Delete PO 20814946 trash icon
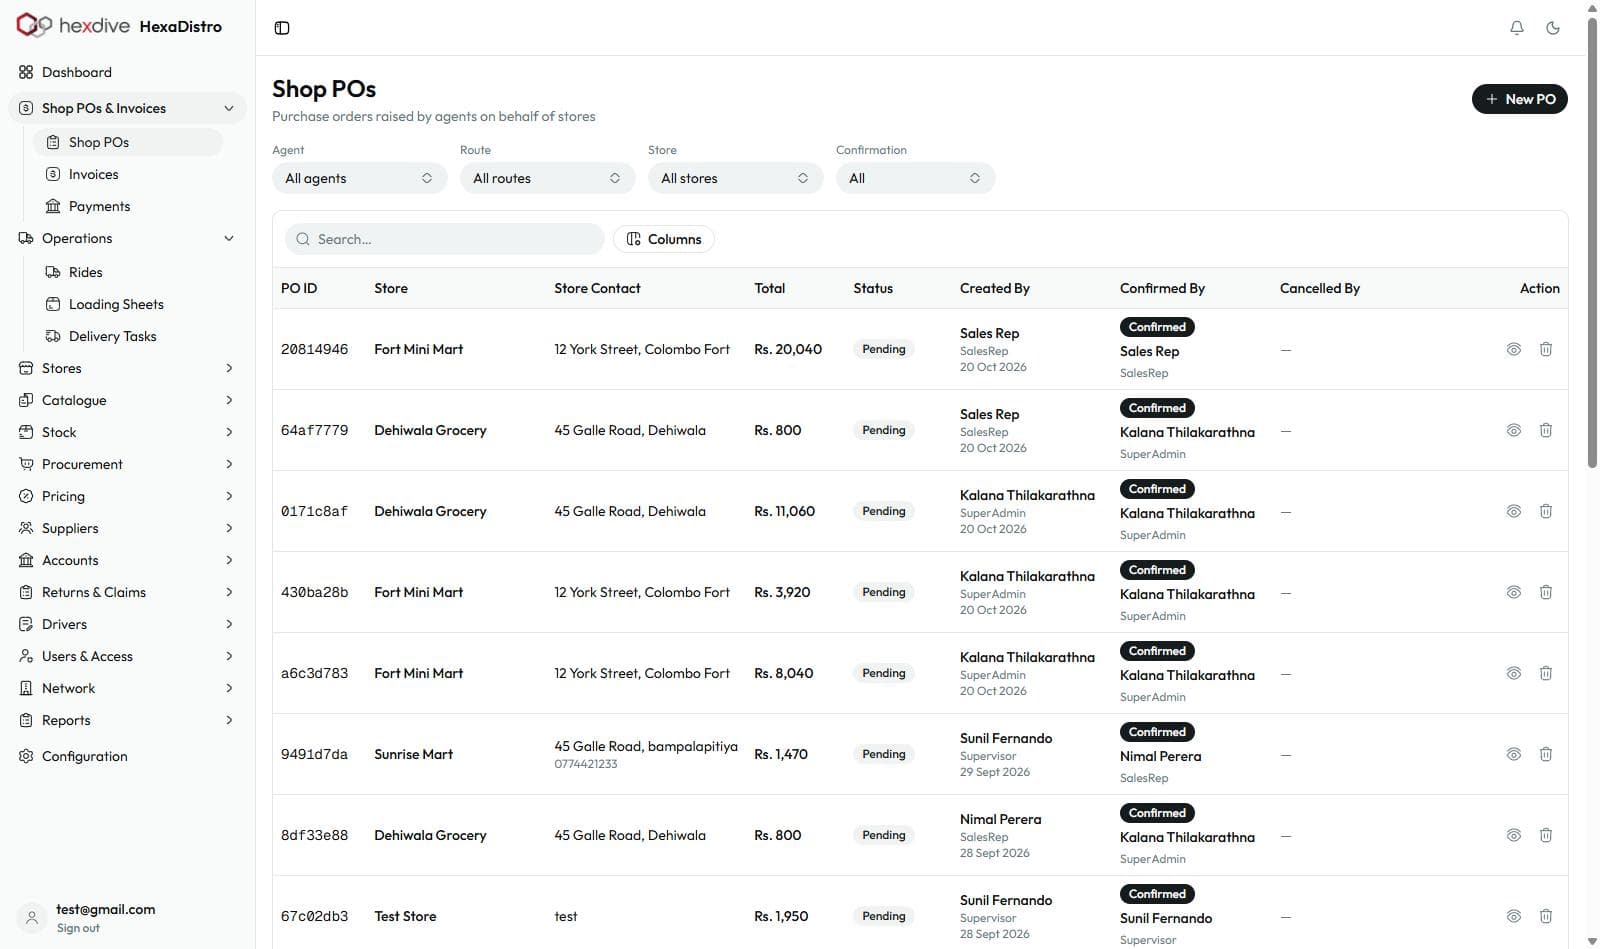Image resolution: width=1600 pixels, height=949 pixels. click(1546, 349)
